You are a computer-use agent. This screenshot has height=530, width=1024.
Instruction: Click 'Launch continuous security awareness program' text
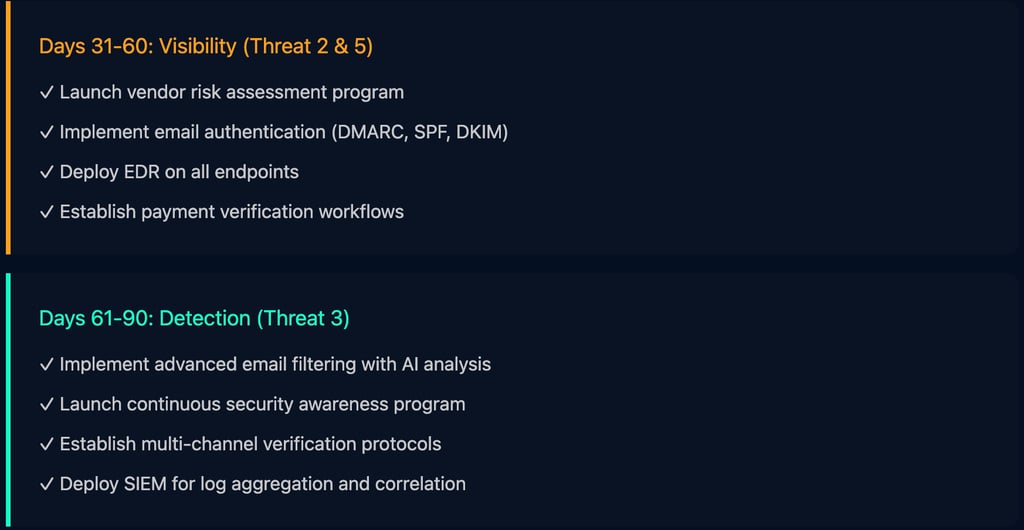(x=262, y=405)
